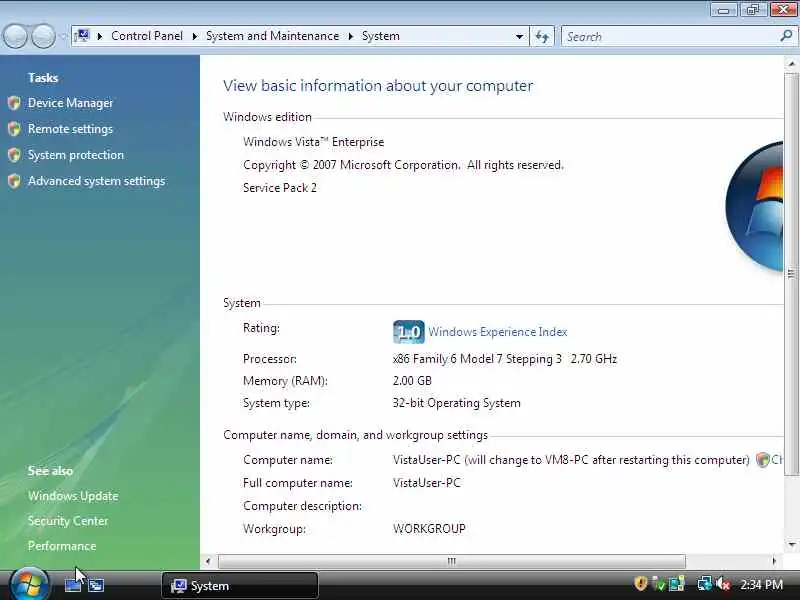The width and height of the screenshot is (800, 600).
Task: Go back with the Back button
Action: click(16, 36)
